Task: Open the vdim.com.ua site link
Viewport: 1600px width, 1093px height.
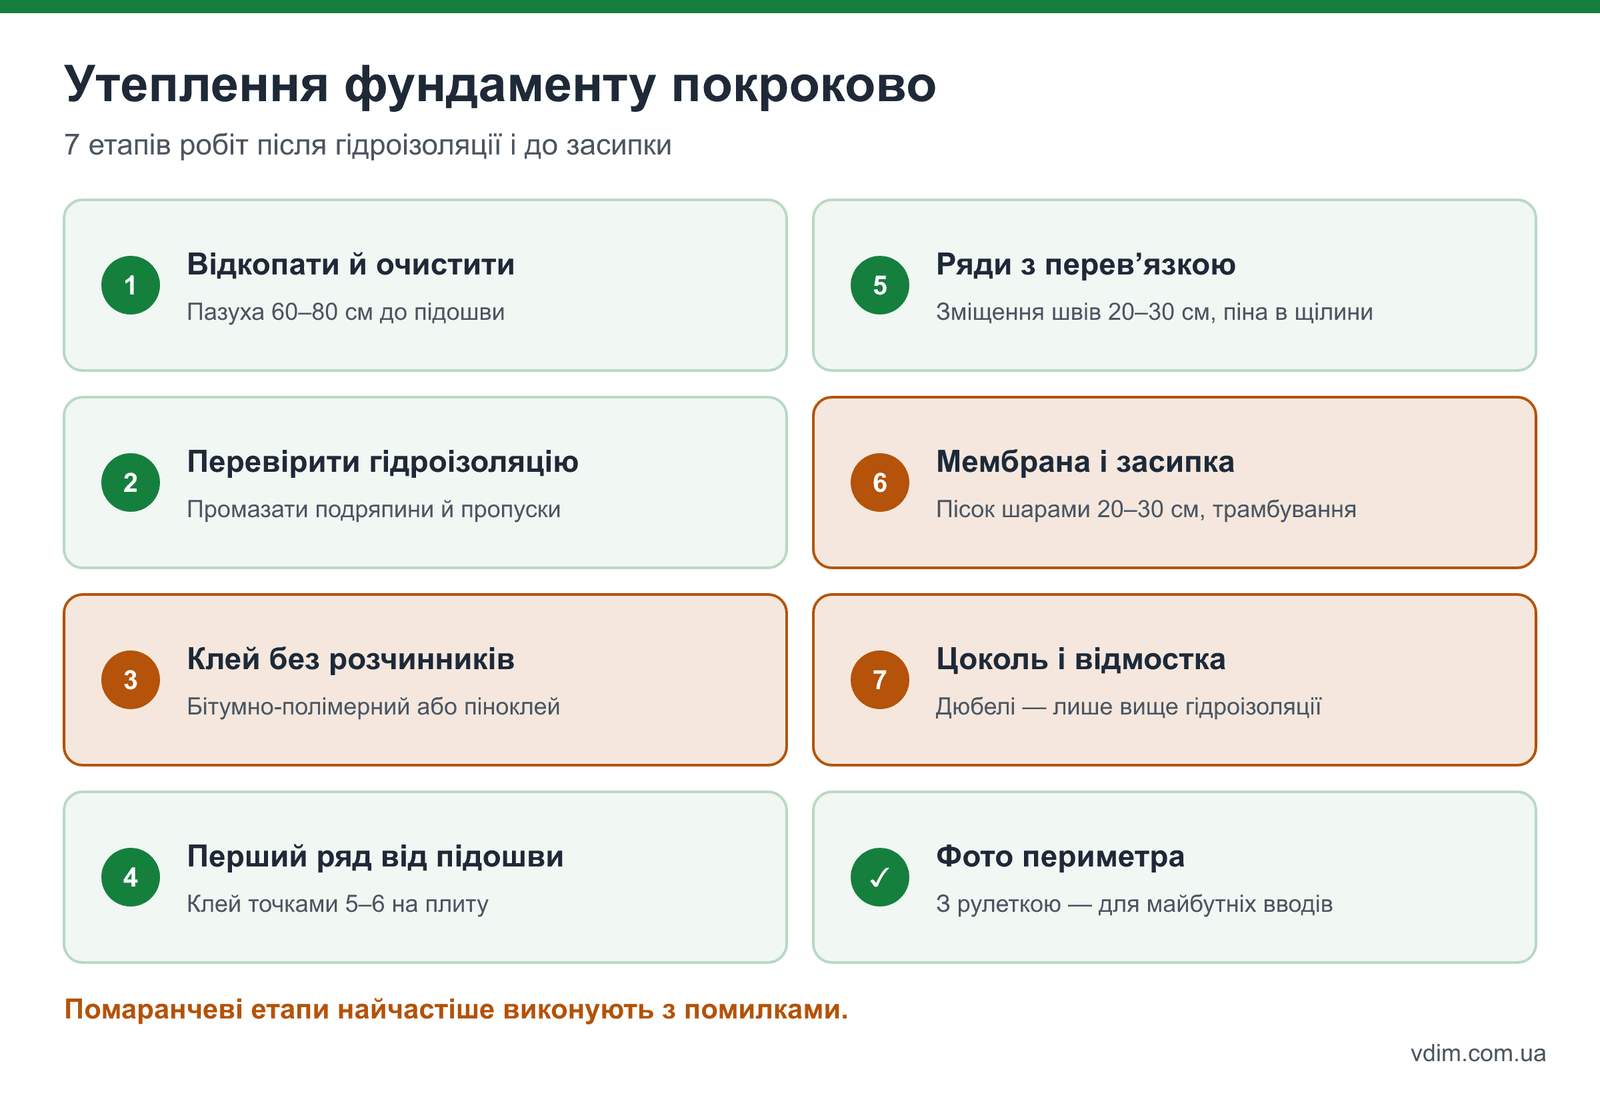Action: tap(1478, 1053)
